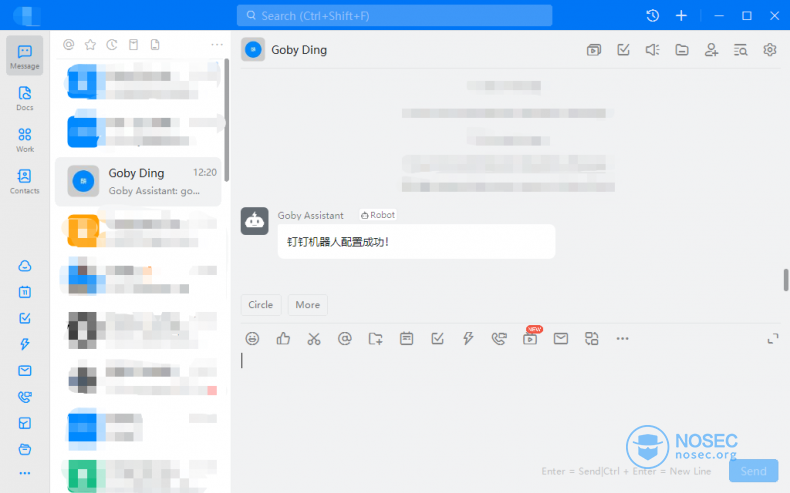Screen dimensions: 790x493
Task: Open group live video icon in chat header
Action: click(594, 50)
